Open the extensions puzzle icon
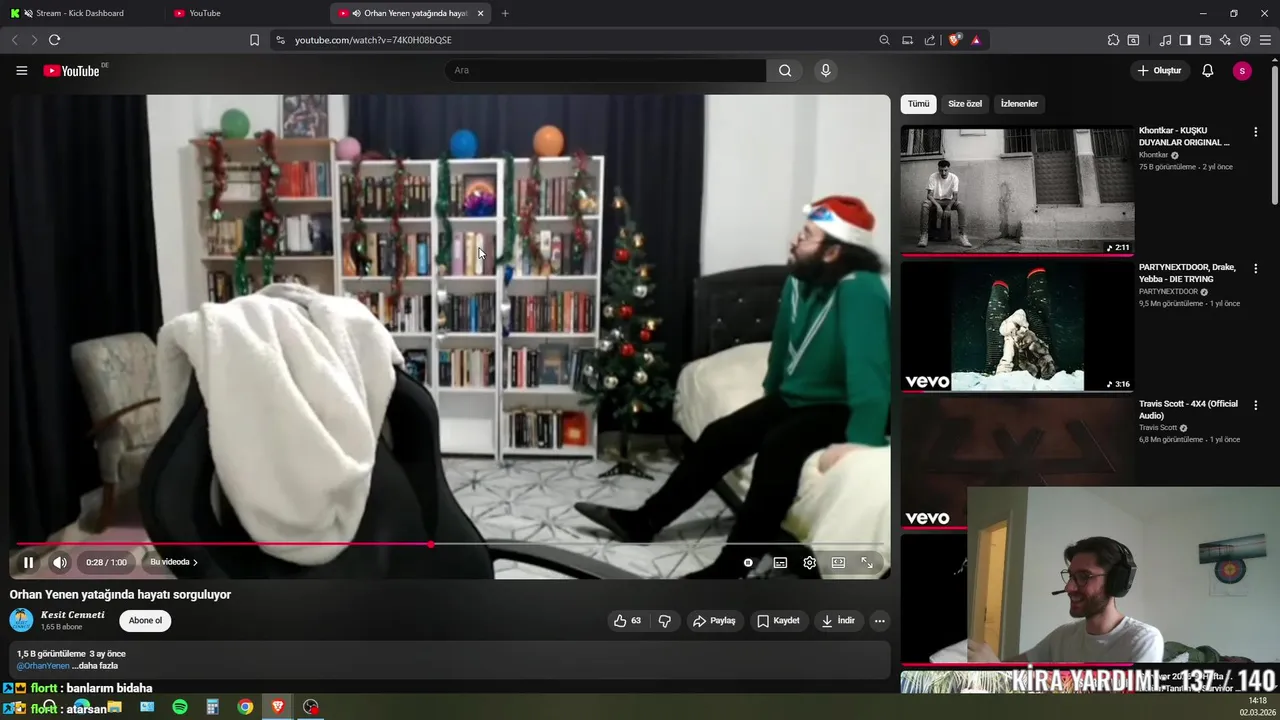 tap(1113, 40)
